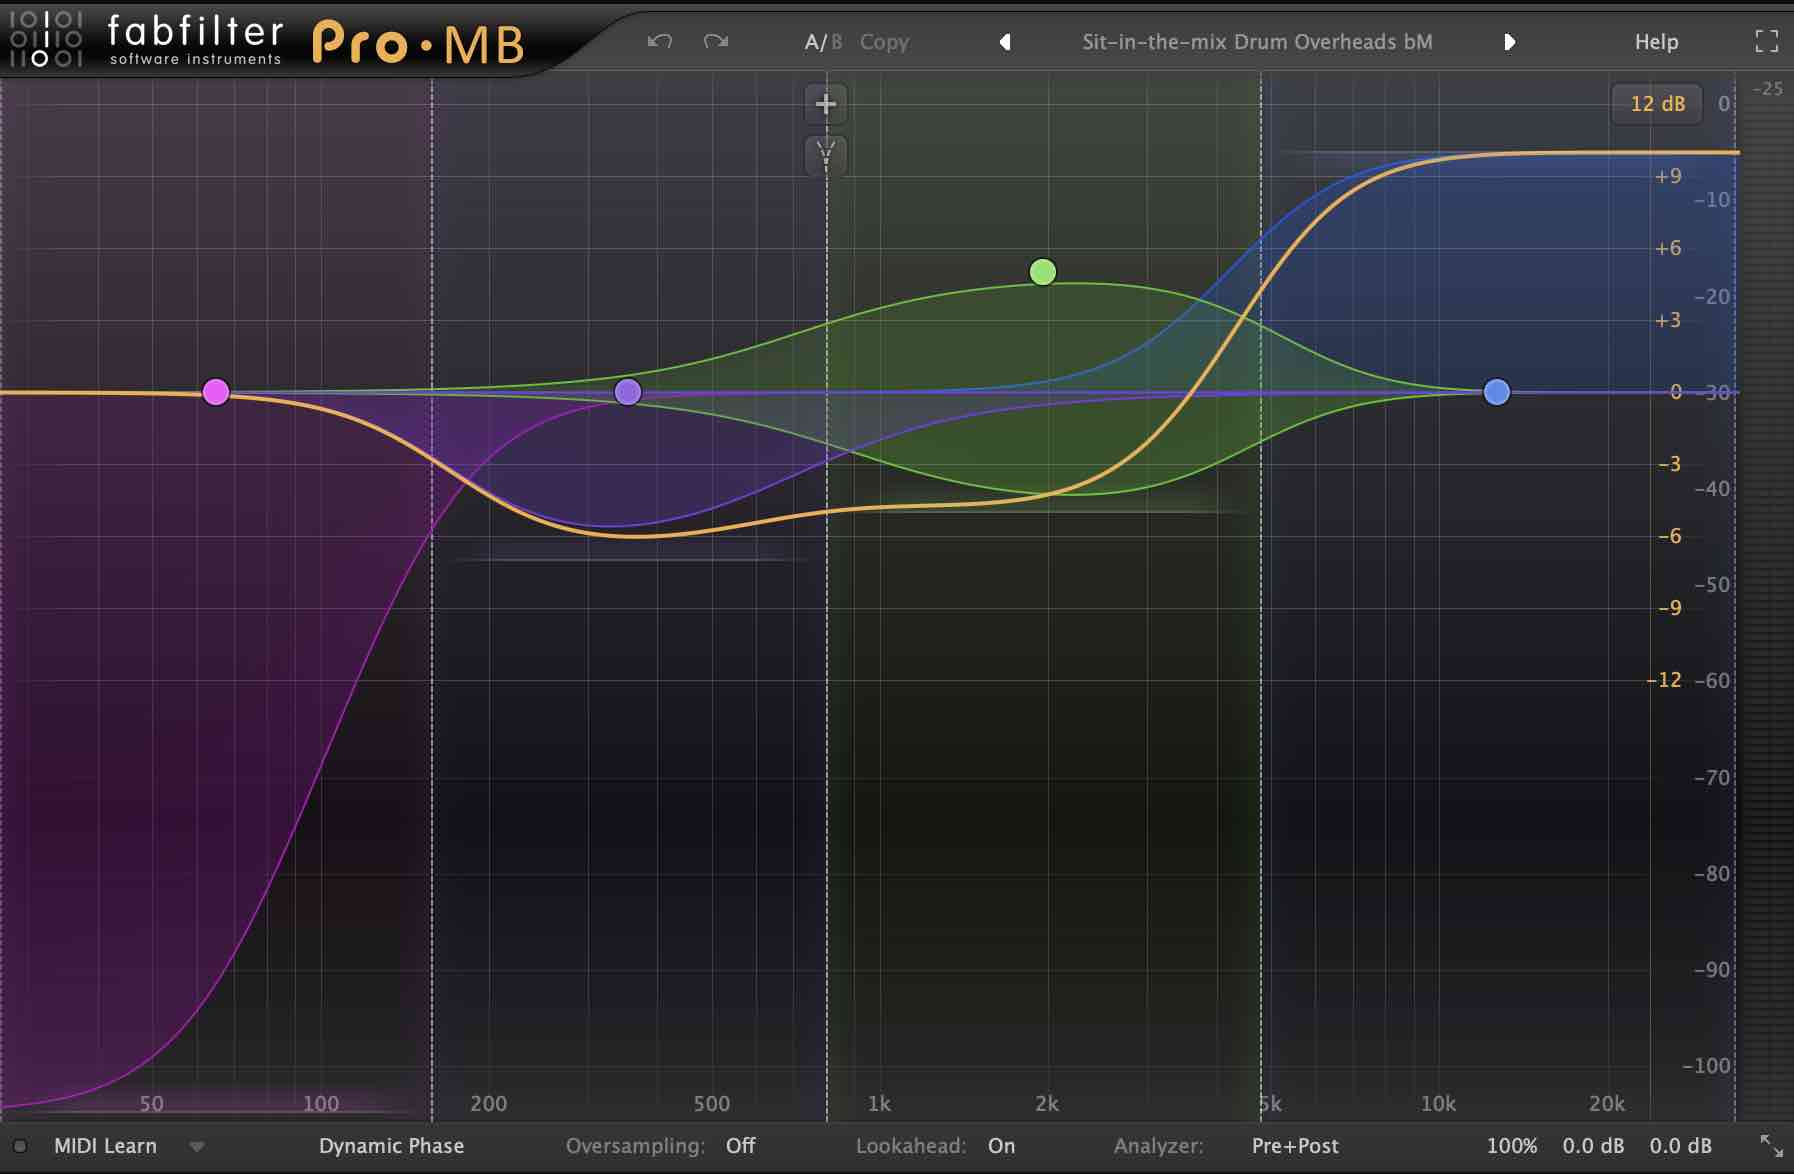
Task: Select the pink low band handle
Action: [x=216, y=392]
